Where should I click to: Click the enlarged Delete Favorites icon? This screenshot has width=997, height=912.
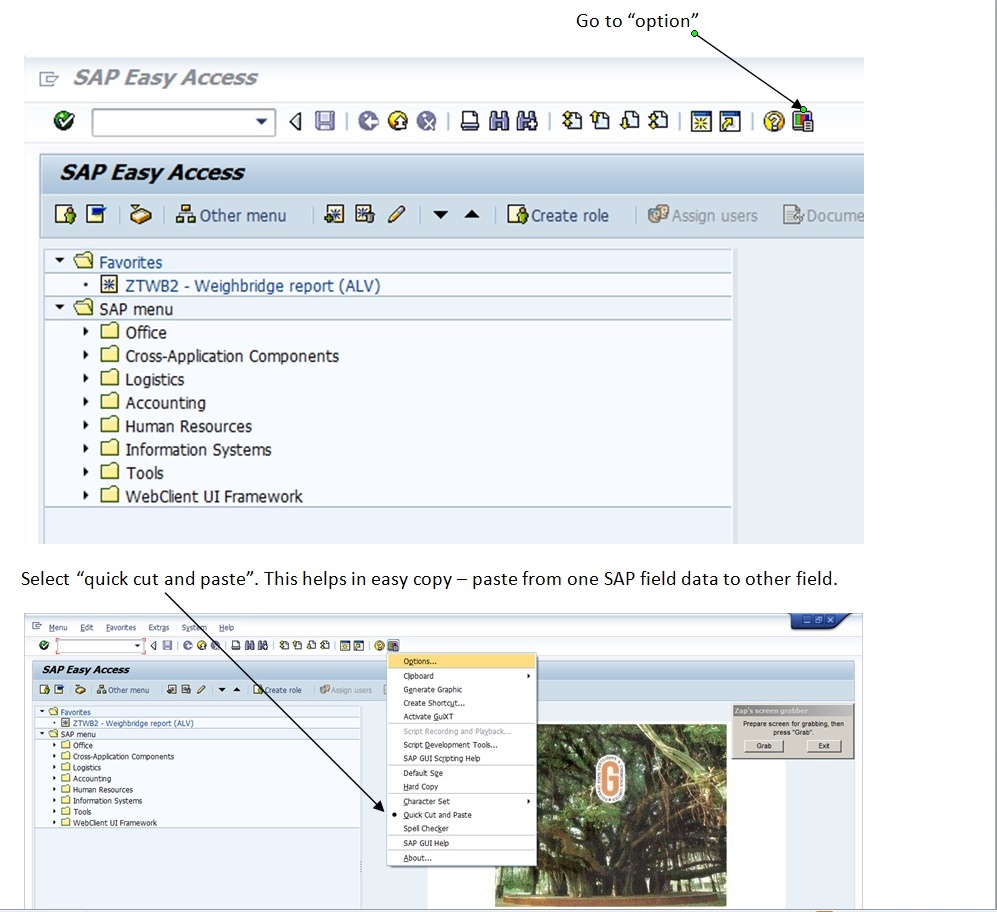[x=365, y=214]
